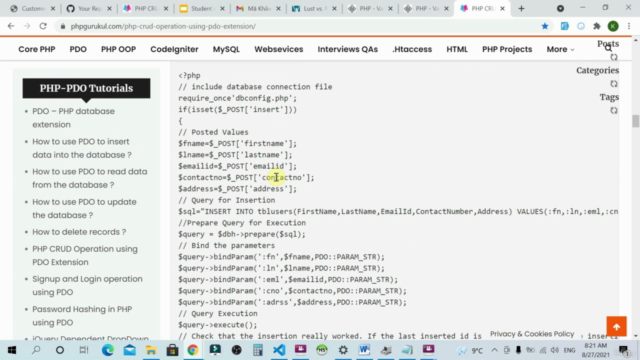View site lock info in address bar

tap(62, 26)
